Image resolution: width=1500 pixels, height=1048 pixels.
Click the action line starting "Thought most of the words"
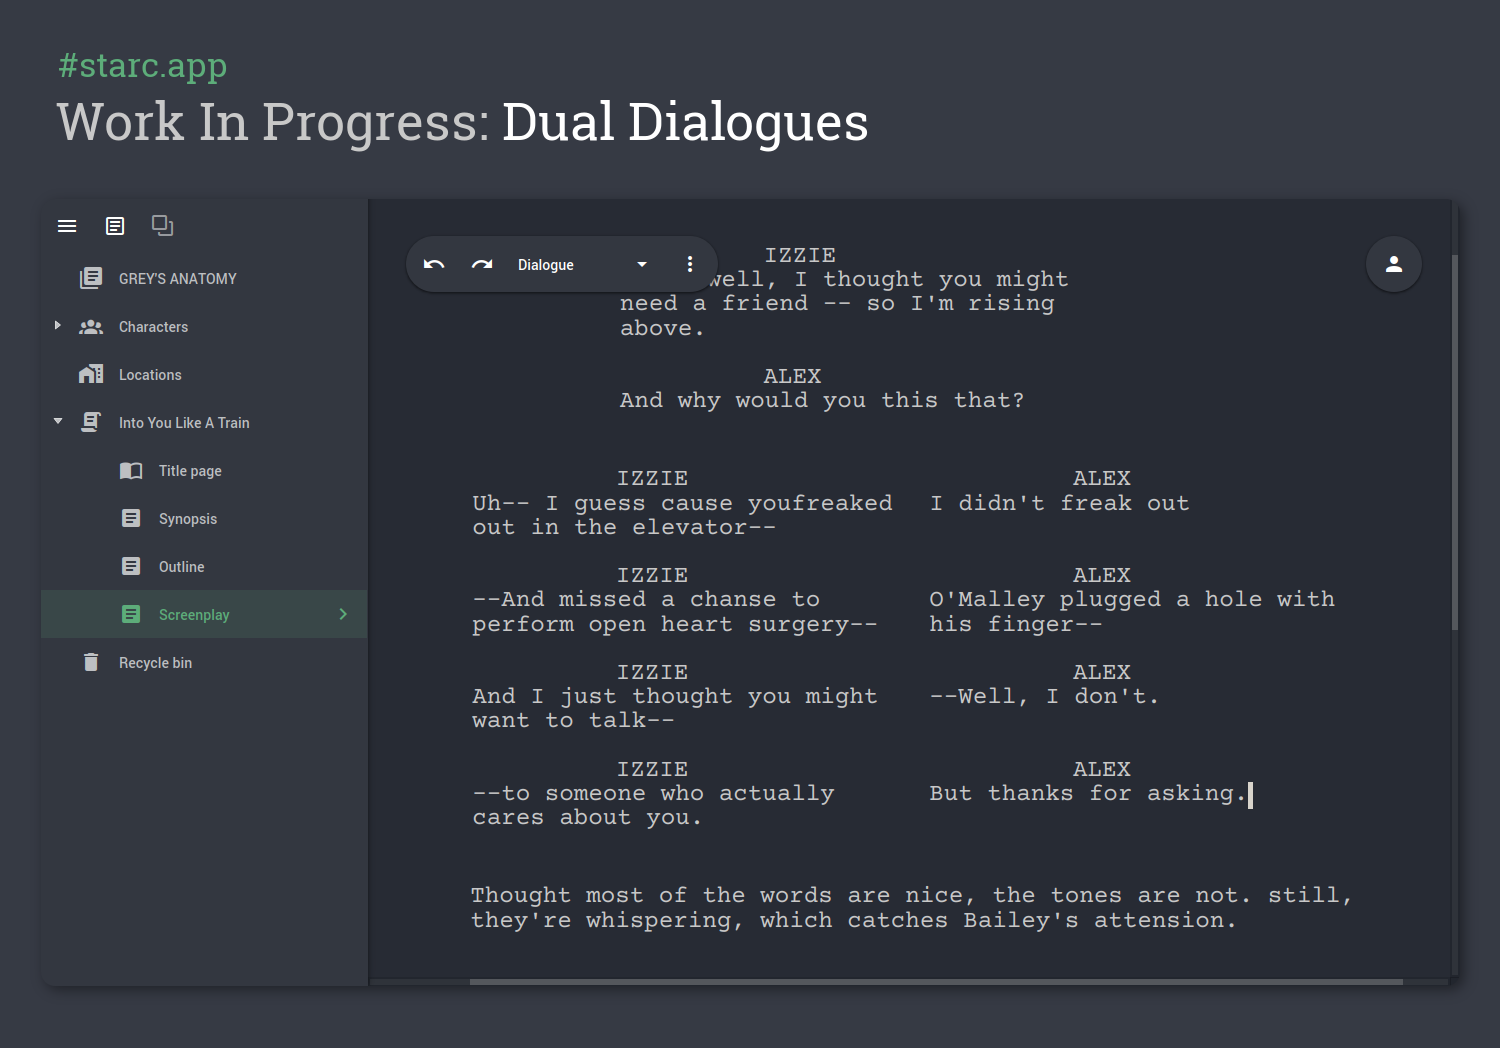pos(912,895)
